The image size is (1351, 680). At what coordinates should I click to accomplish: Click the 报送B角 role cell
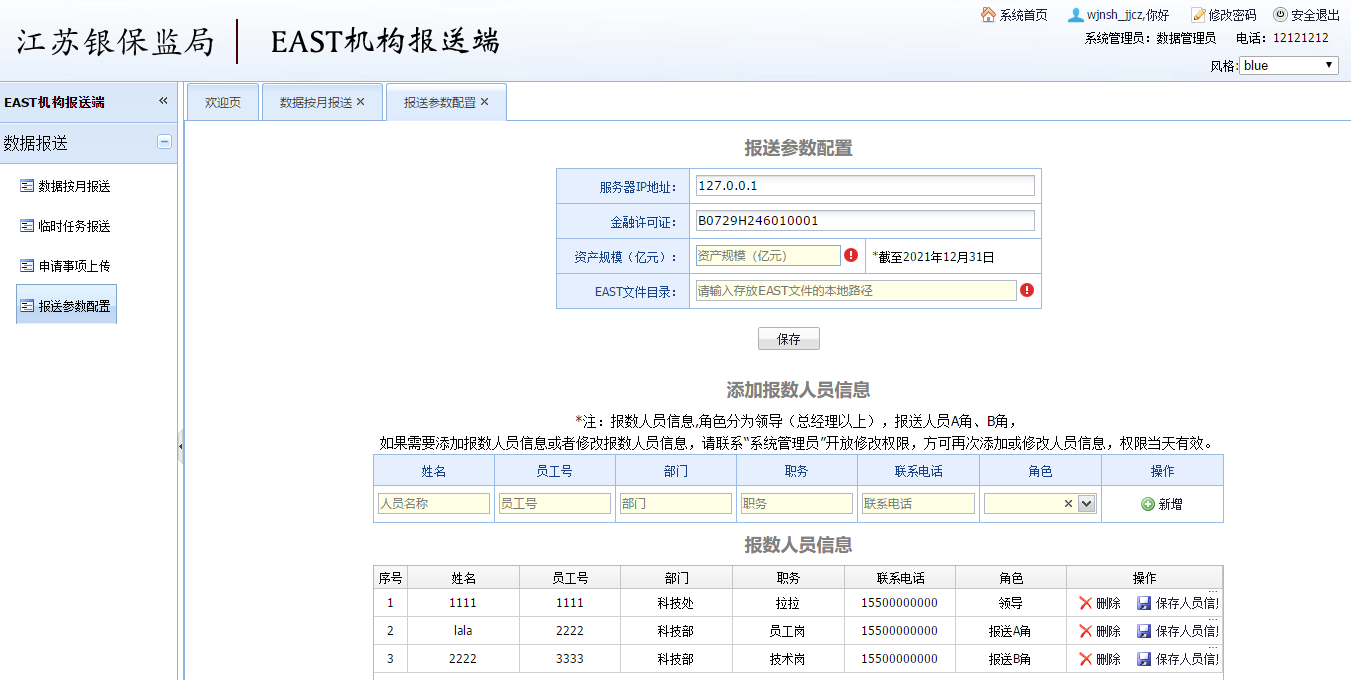(1011, 659)
